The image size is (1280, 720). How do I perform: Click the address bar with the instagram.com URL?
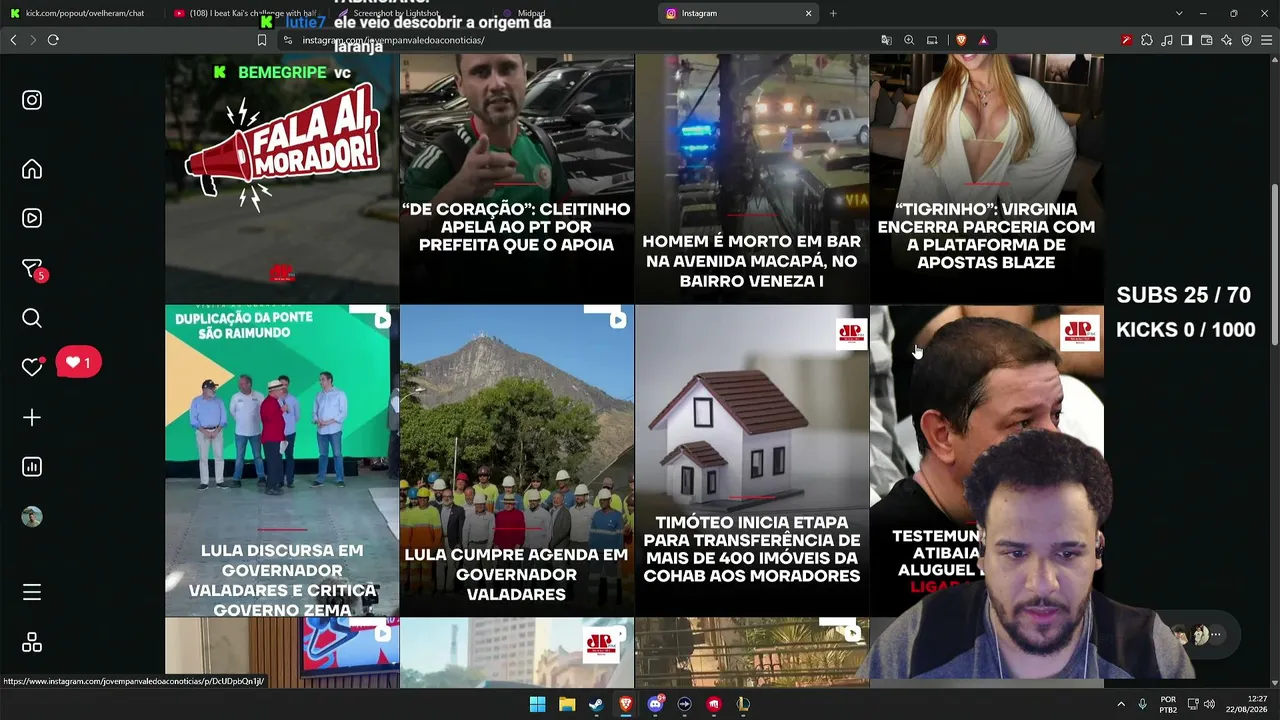(x=580, y=40)
